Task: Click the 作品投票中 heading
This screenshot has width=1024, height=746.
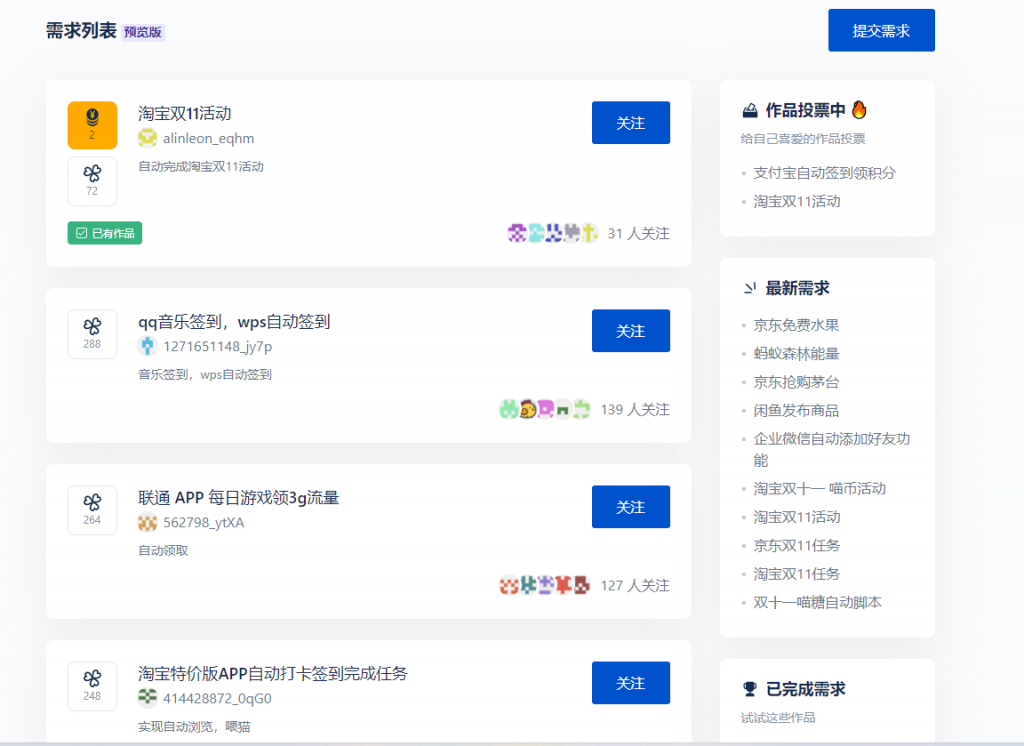Action: tap(805, 110)
